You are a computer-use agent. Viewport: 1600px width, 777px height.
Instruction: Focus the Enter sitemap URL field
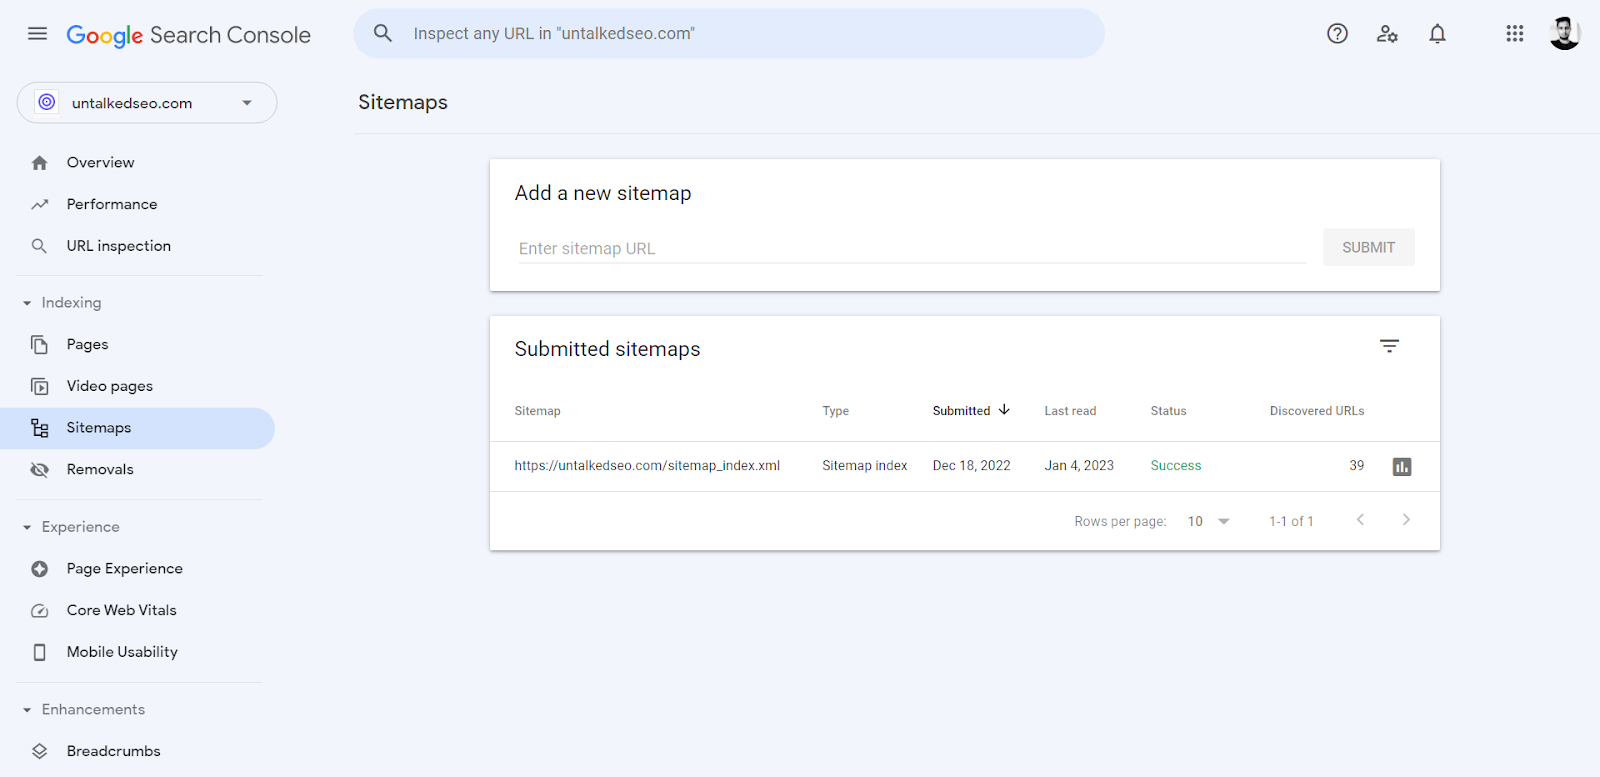910,248
